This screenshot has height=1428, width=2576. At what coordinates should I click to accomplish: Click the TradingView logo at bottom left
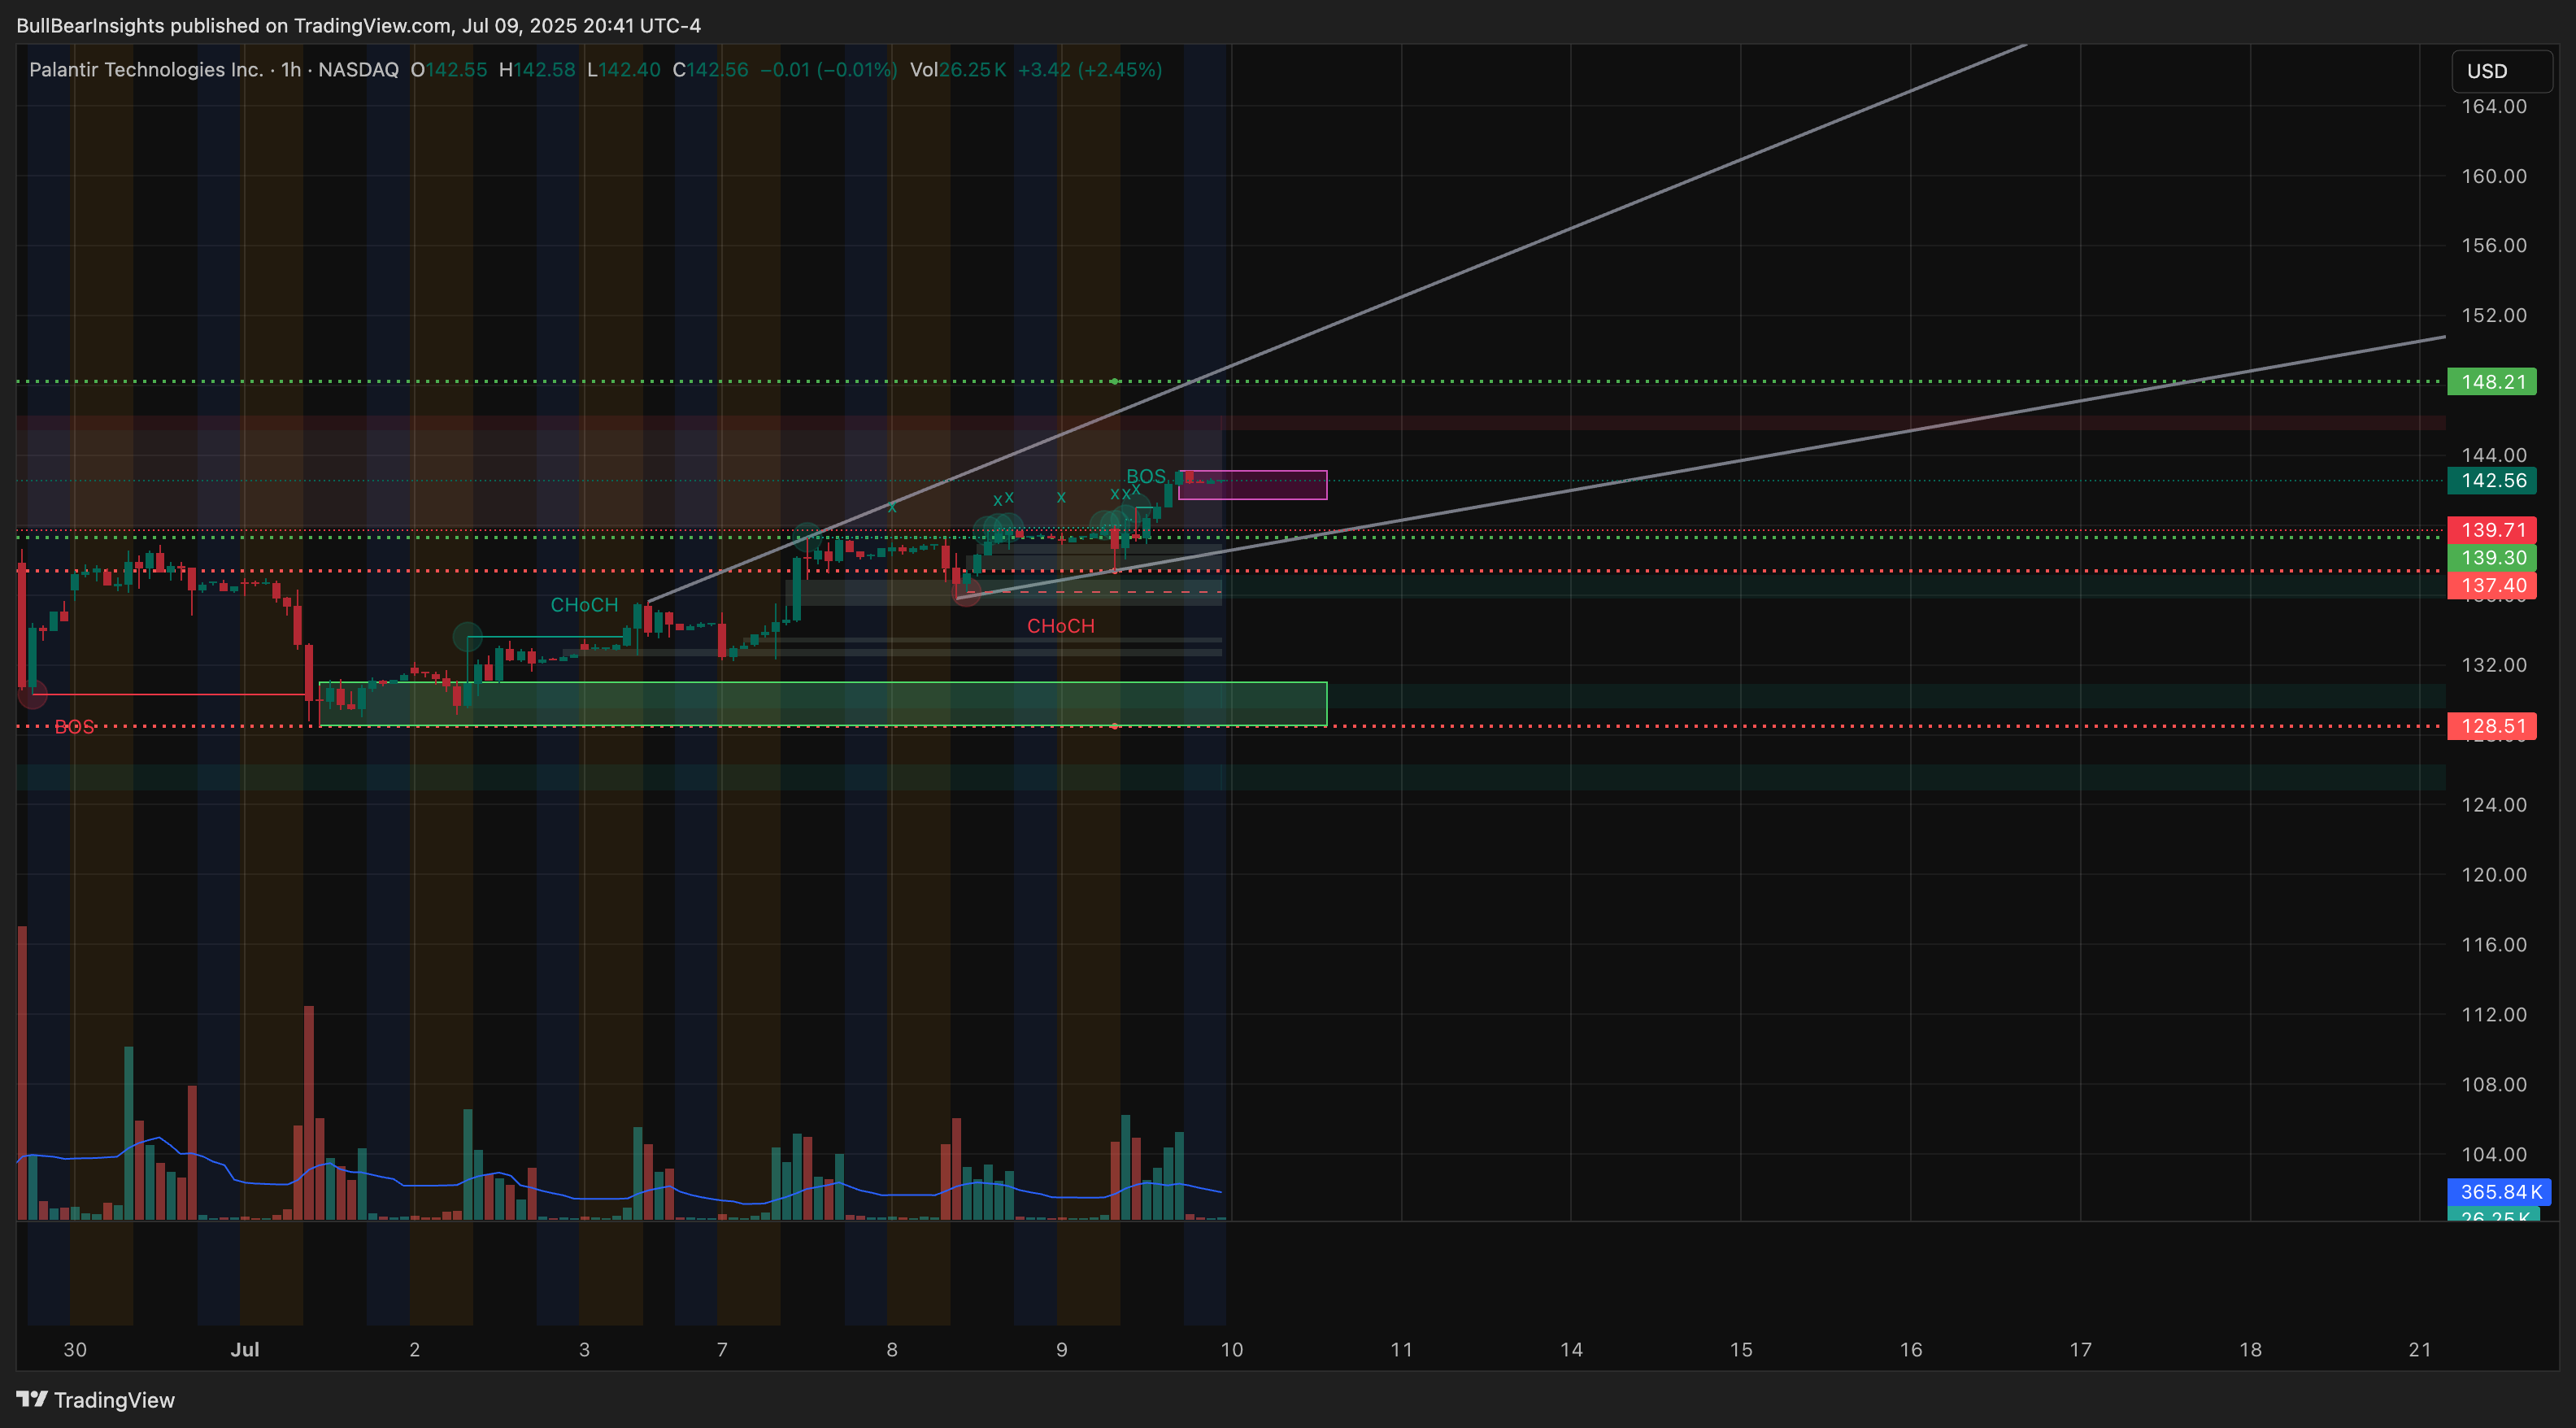pyautogui.click(x=96, y=1399)
